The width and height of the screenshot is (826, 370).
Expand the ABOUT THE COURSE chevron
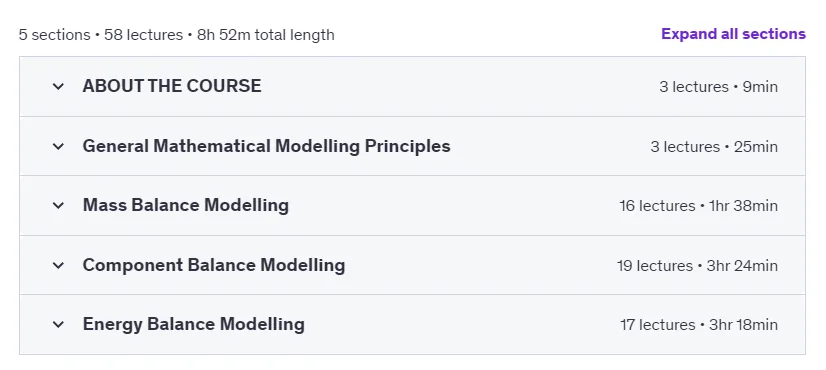[58, 86]
